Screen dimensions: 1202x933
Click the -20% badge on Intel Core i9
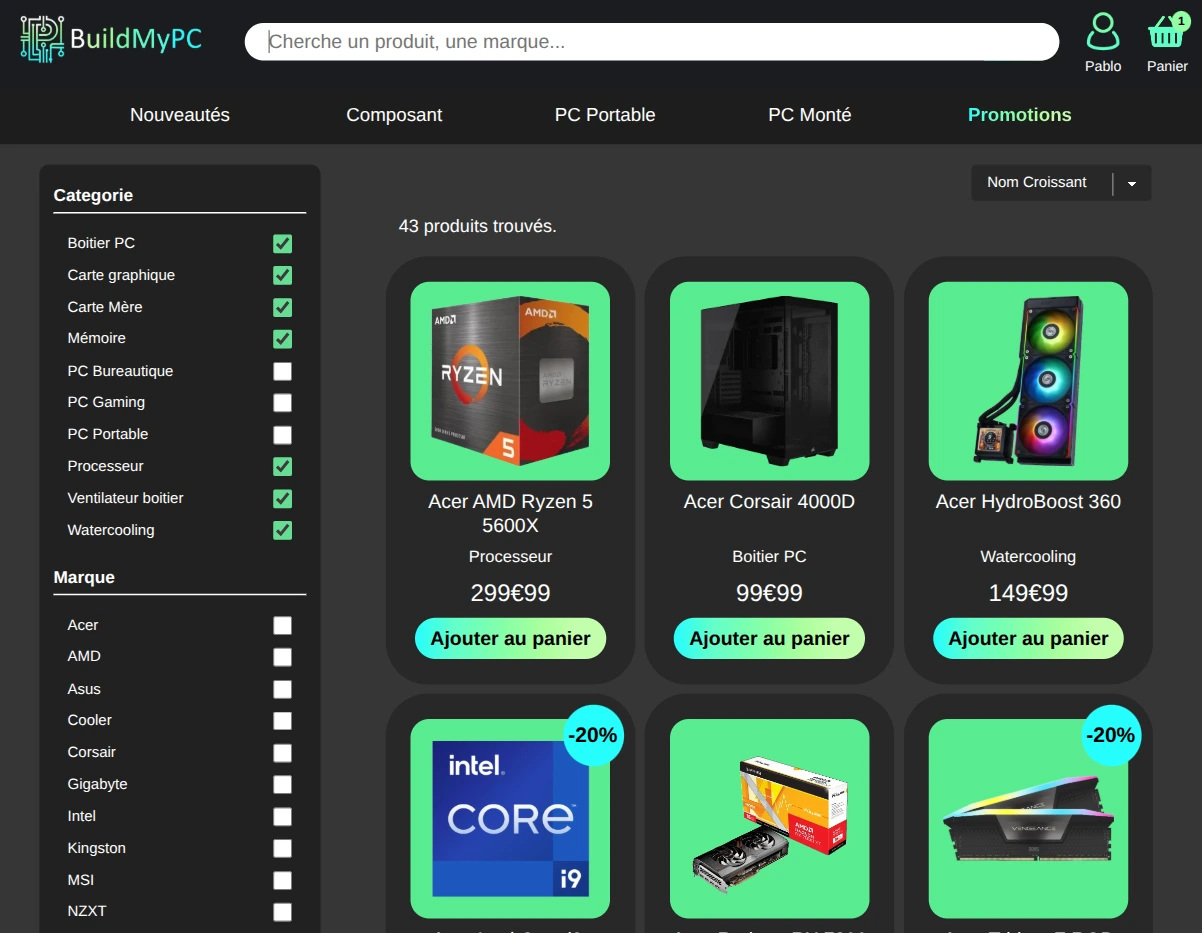tap(594, 735)
